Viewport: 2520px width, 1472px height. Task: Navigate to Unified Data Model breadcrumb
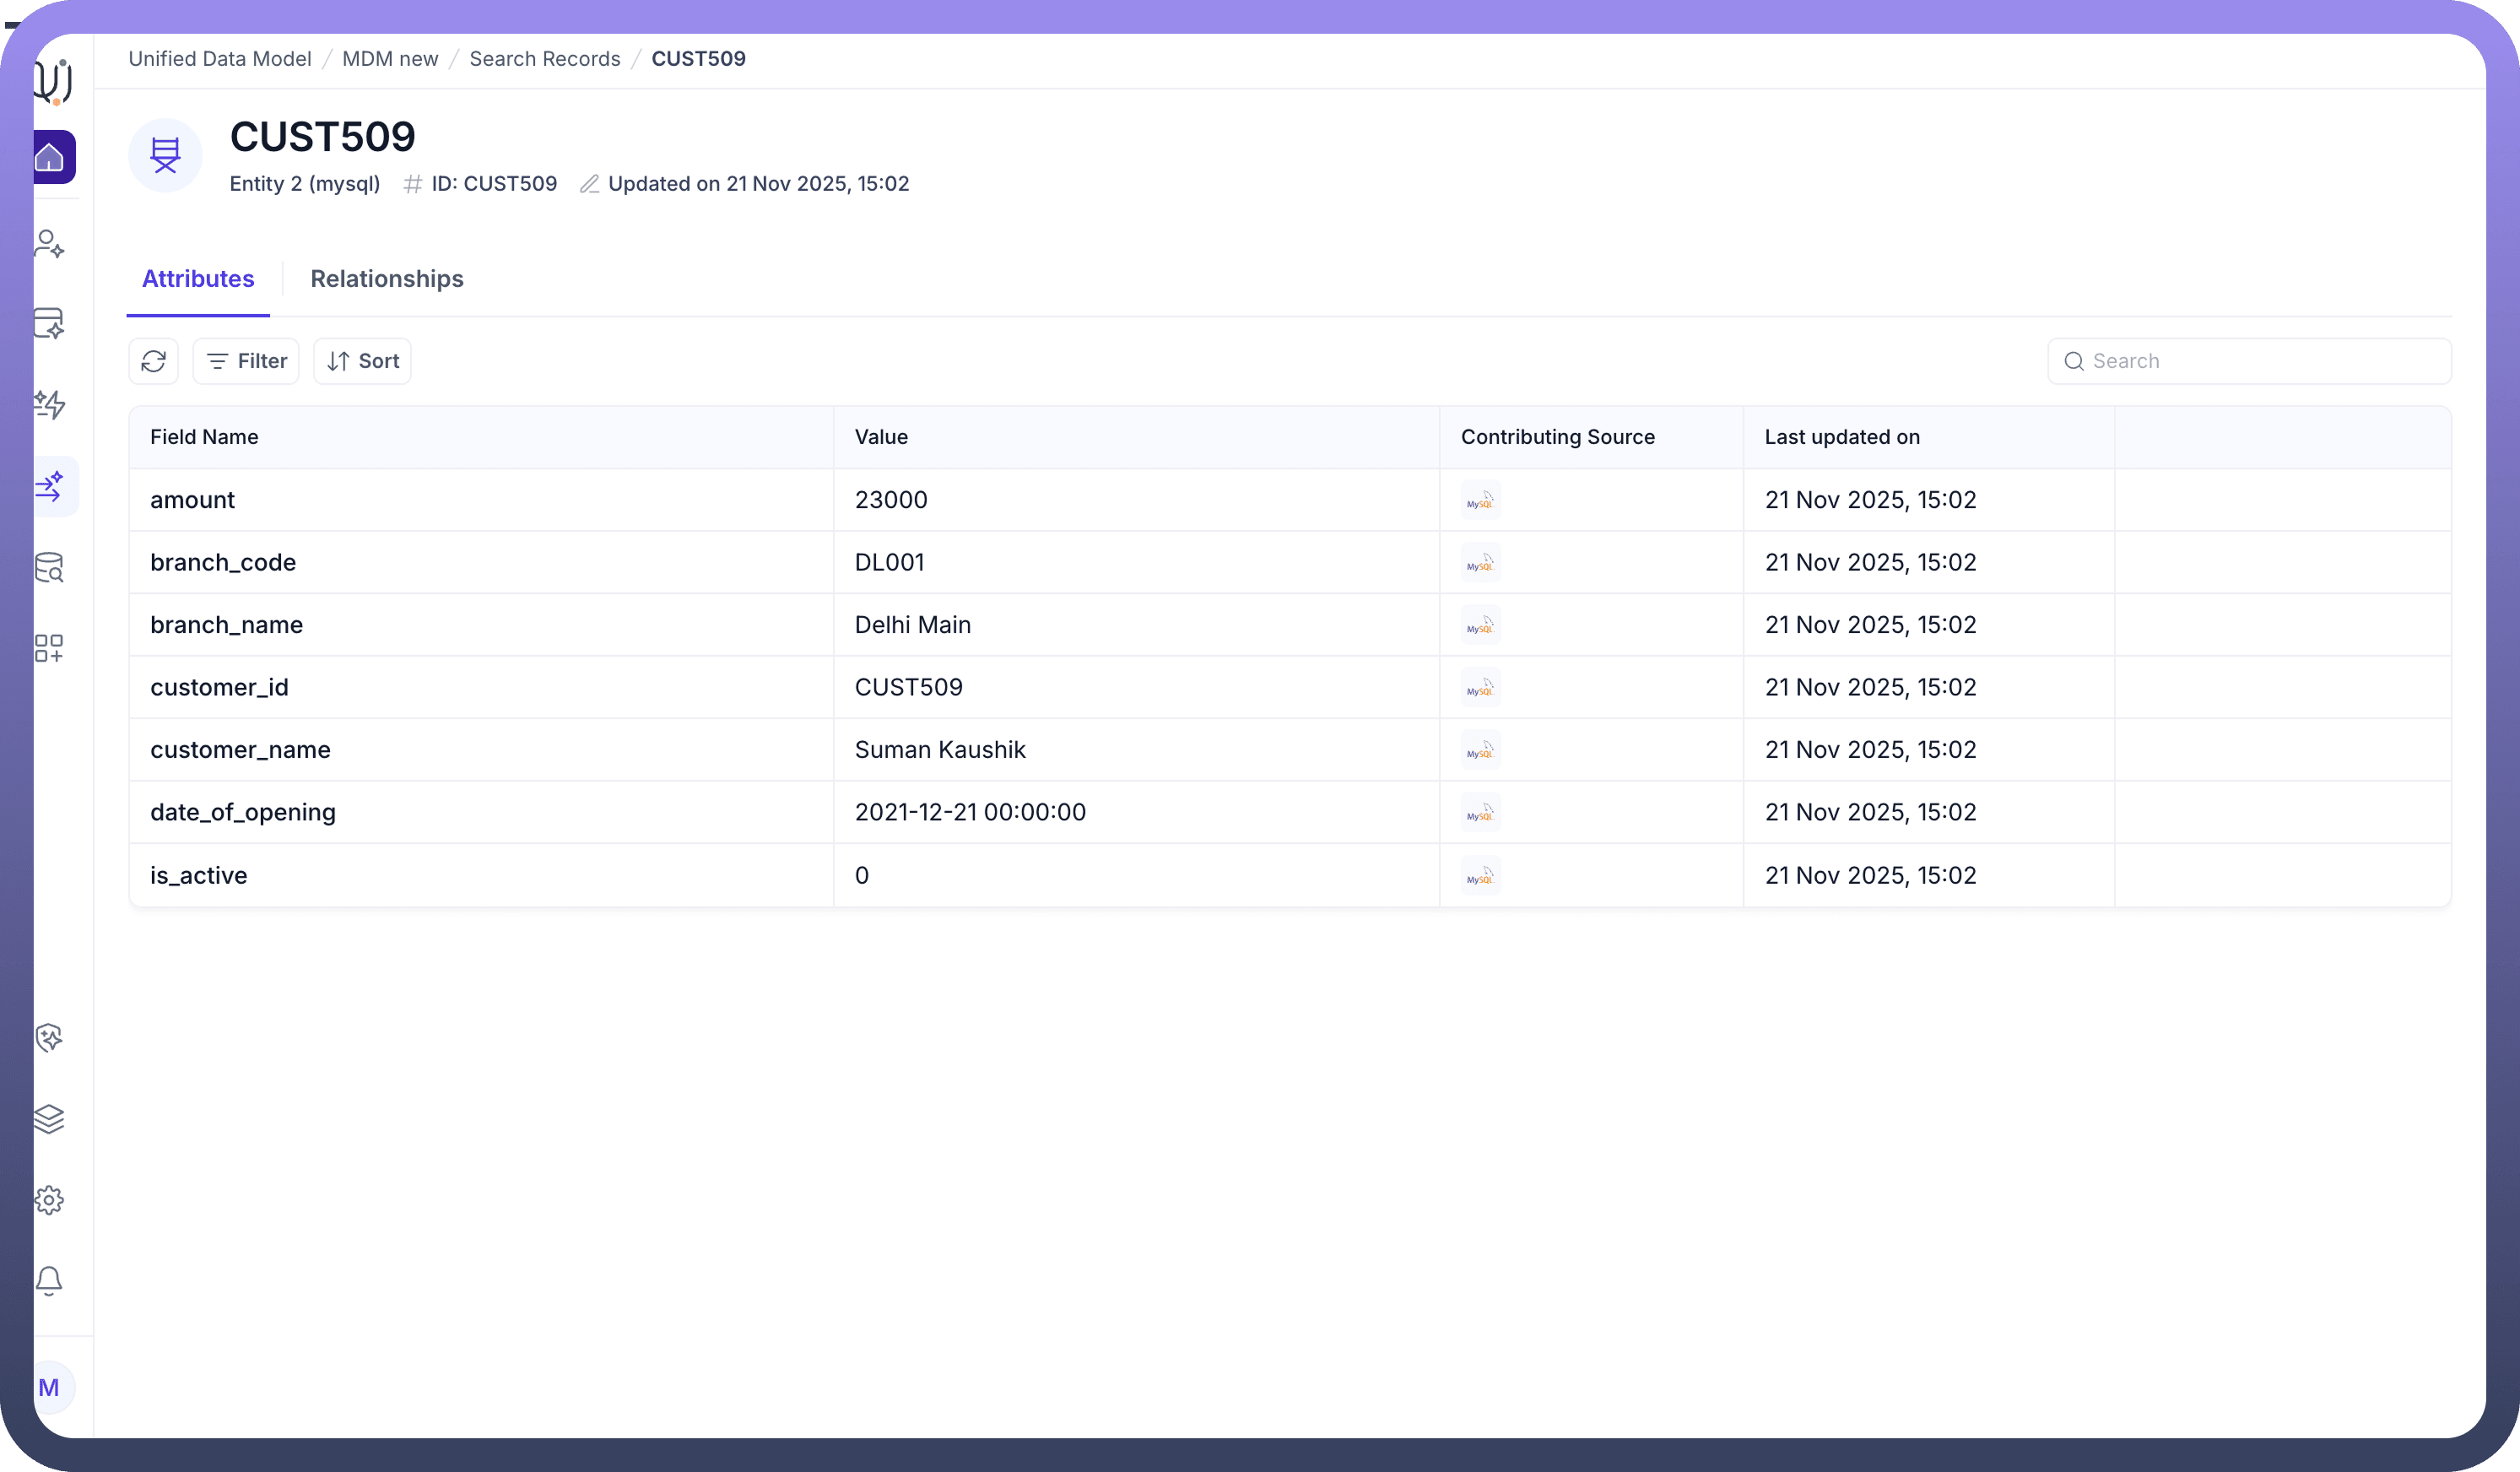click(x=220, y=59)
